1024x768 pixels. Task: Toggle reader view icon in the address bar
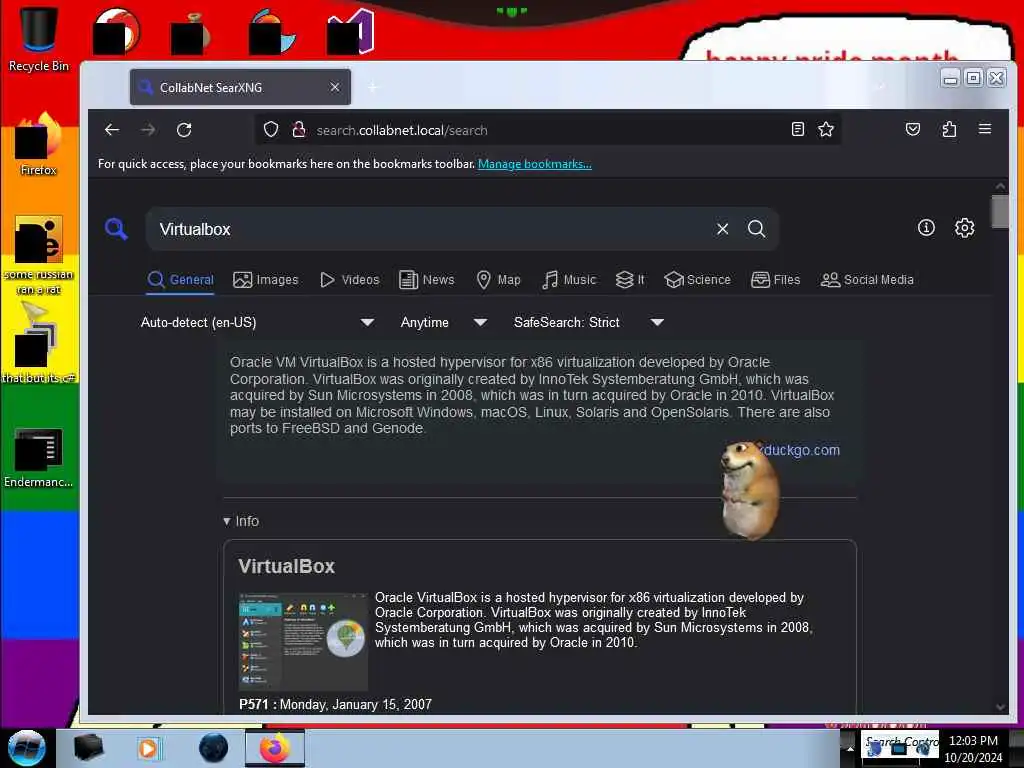[x=797, y=129]
